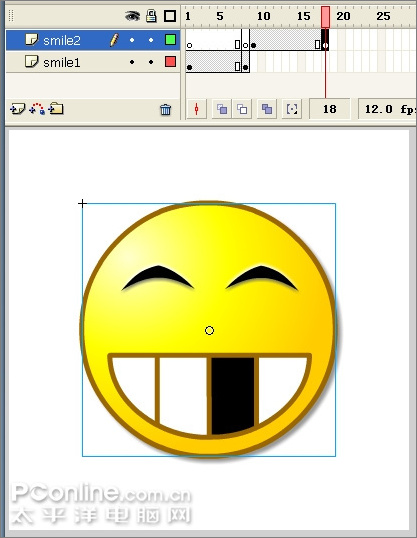Click Edit Multiple Frames button
The height and width of the screenshot is (538, 417).
point(267,109)
